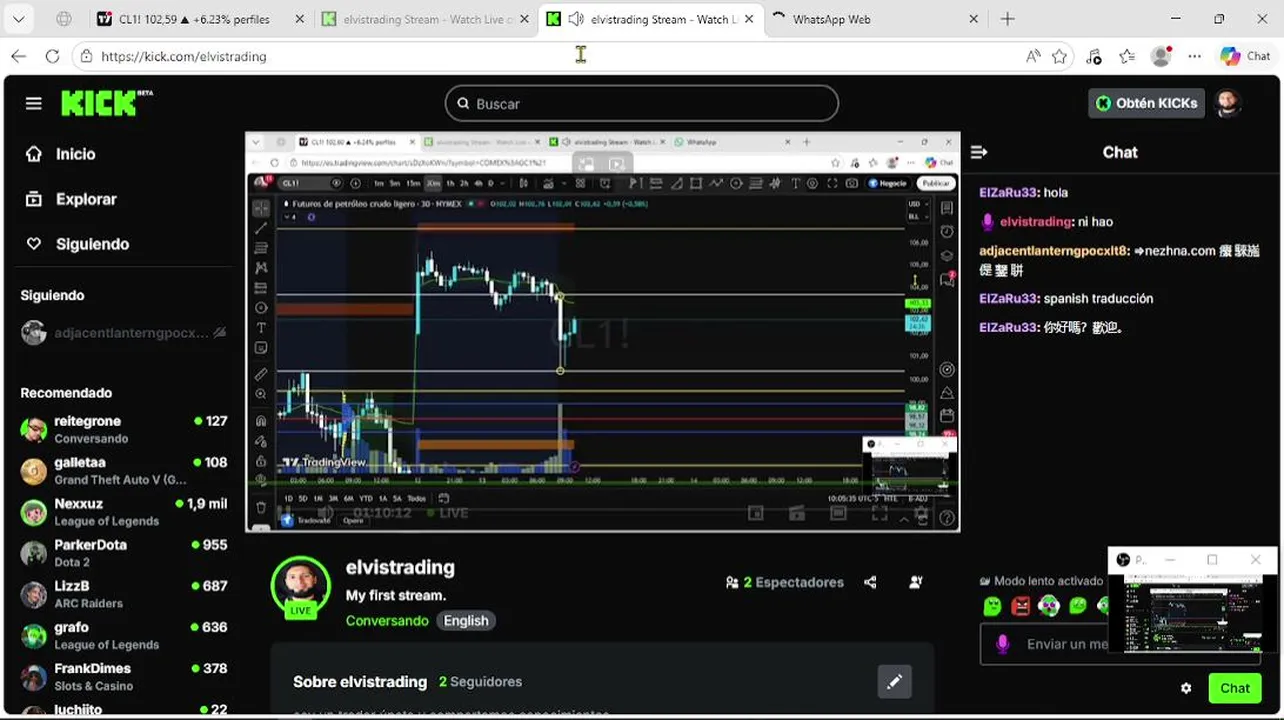Open recommended channel FrankDimes

click(123, 676)
